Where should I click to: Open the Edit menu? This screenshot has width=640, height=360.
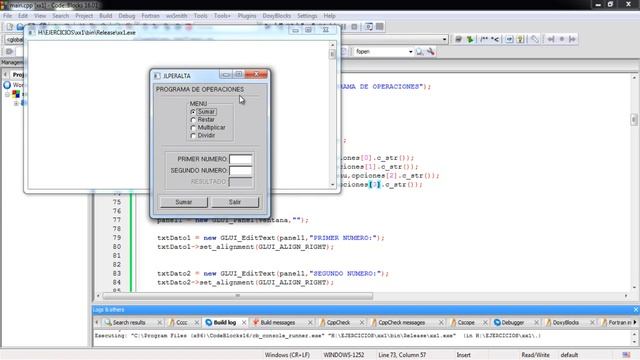[x=23, y=16]
